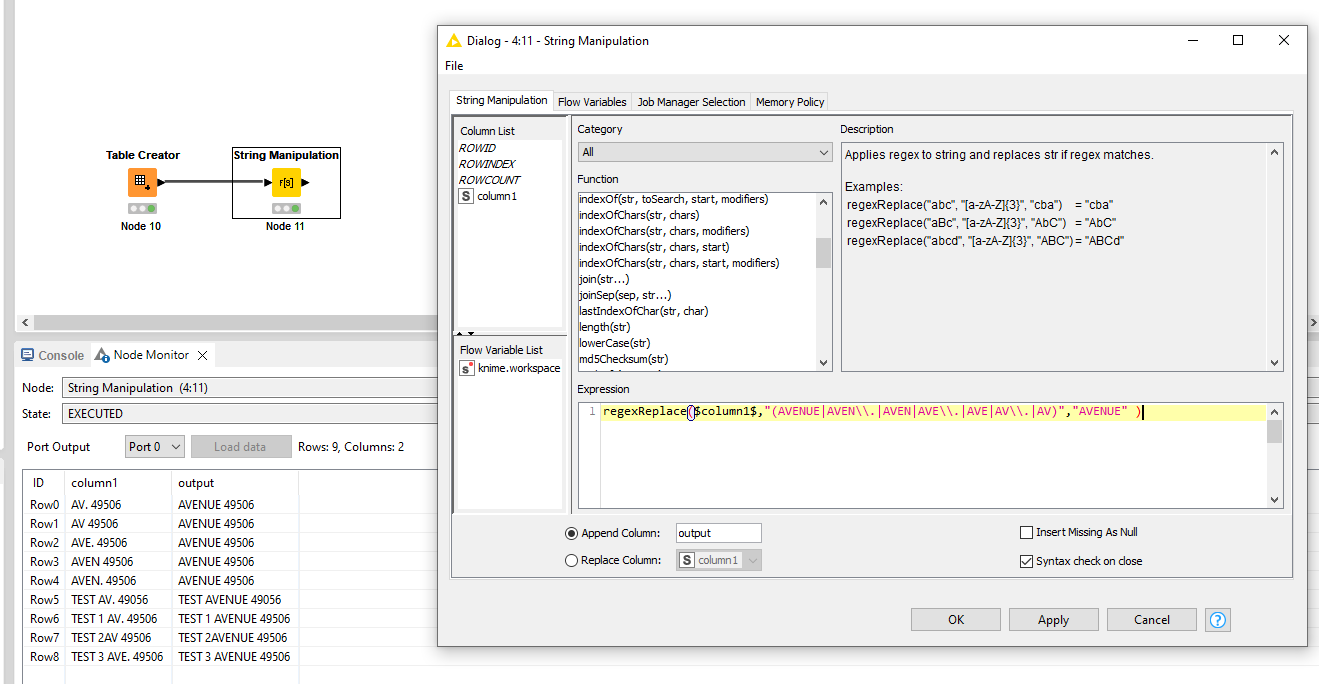
Task: Select function length(str)
Action: [x=604, y=327]
